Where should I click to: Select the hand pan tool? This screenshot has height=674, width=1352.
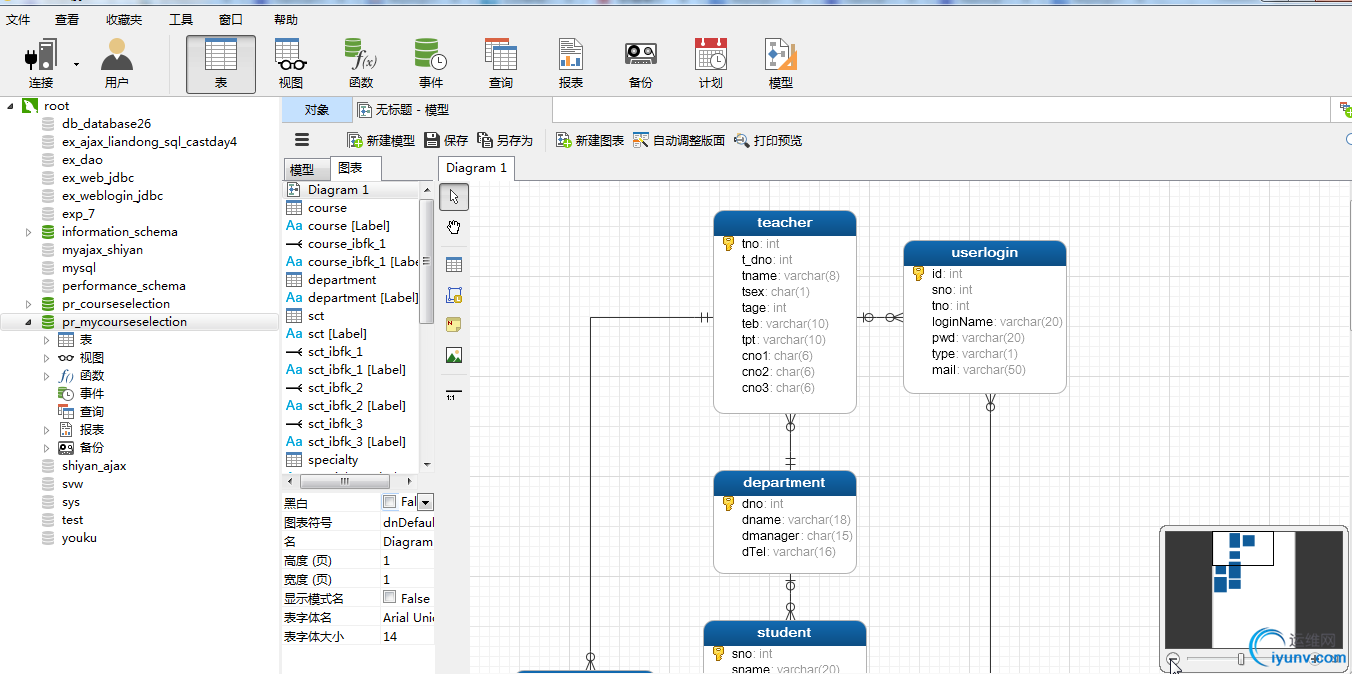[454, 227]
